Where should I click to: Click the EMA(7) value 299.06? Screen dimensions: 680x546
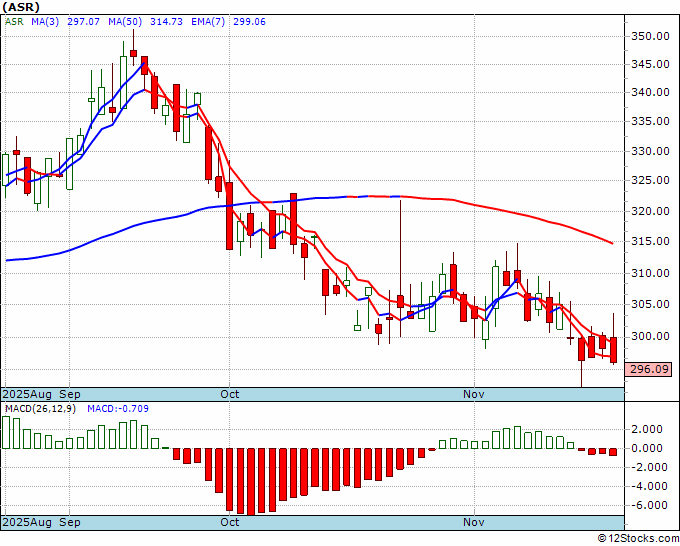[x=249, y=22]
